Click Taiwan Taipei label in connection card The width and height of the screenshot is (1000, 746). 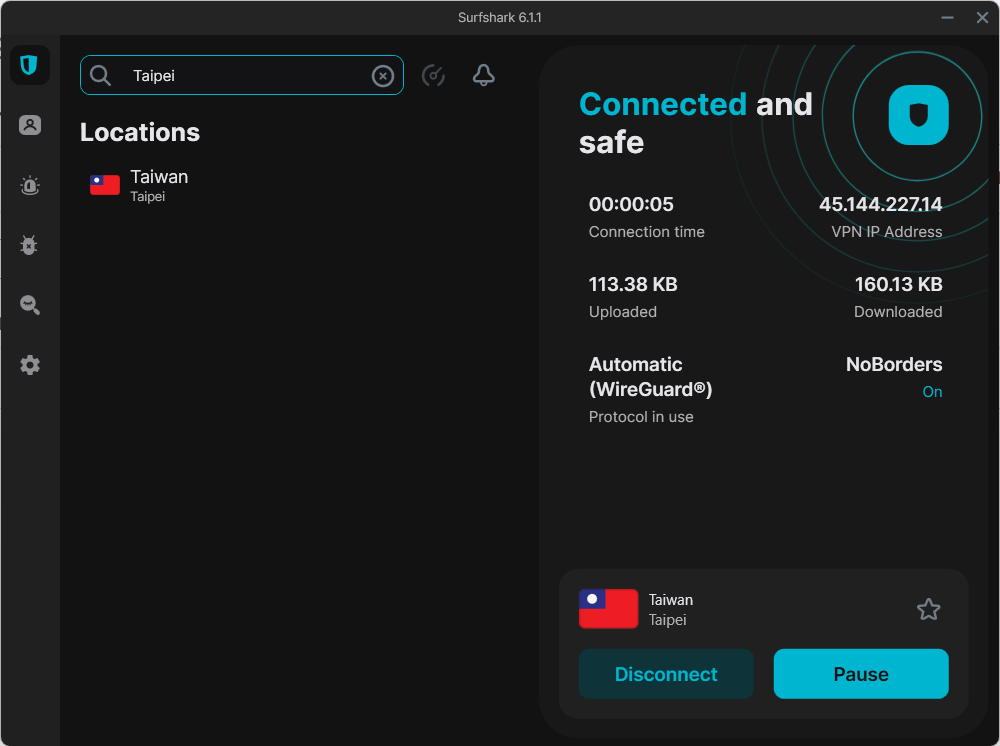670,610
